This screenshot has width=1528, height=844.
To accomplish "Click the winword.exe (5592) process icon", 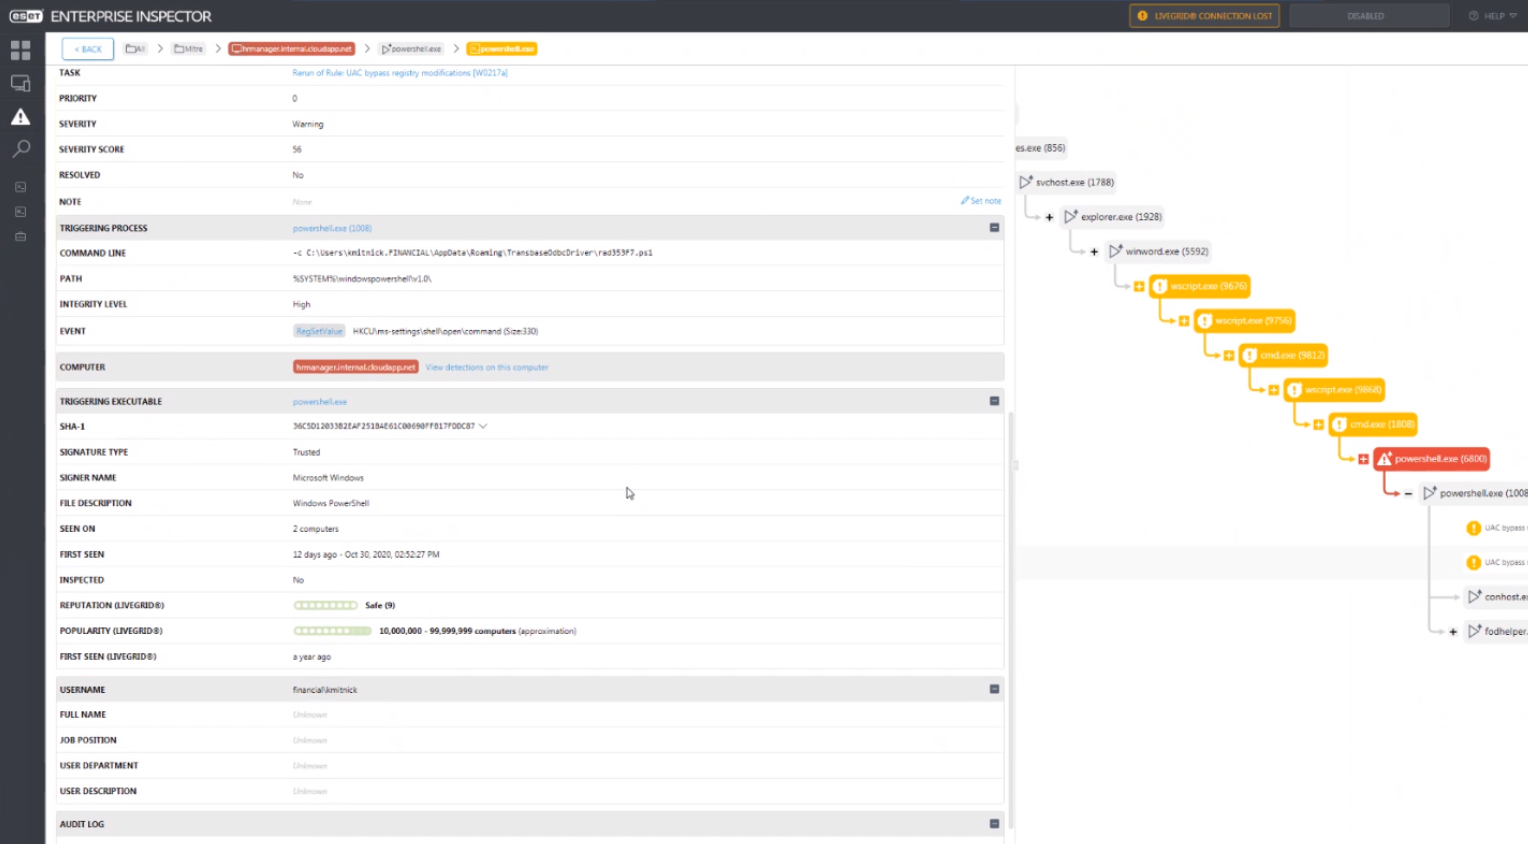I will pyautogui.click(x=1115, y=251).
